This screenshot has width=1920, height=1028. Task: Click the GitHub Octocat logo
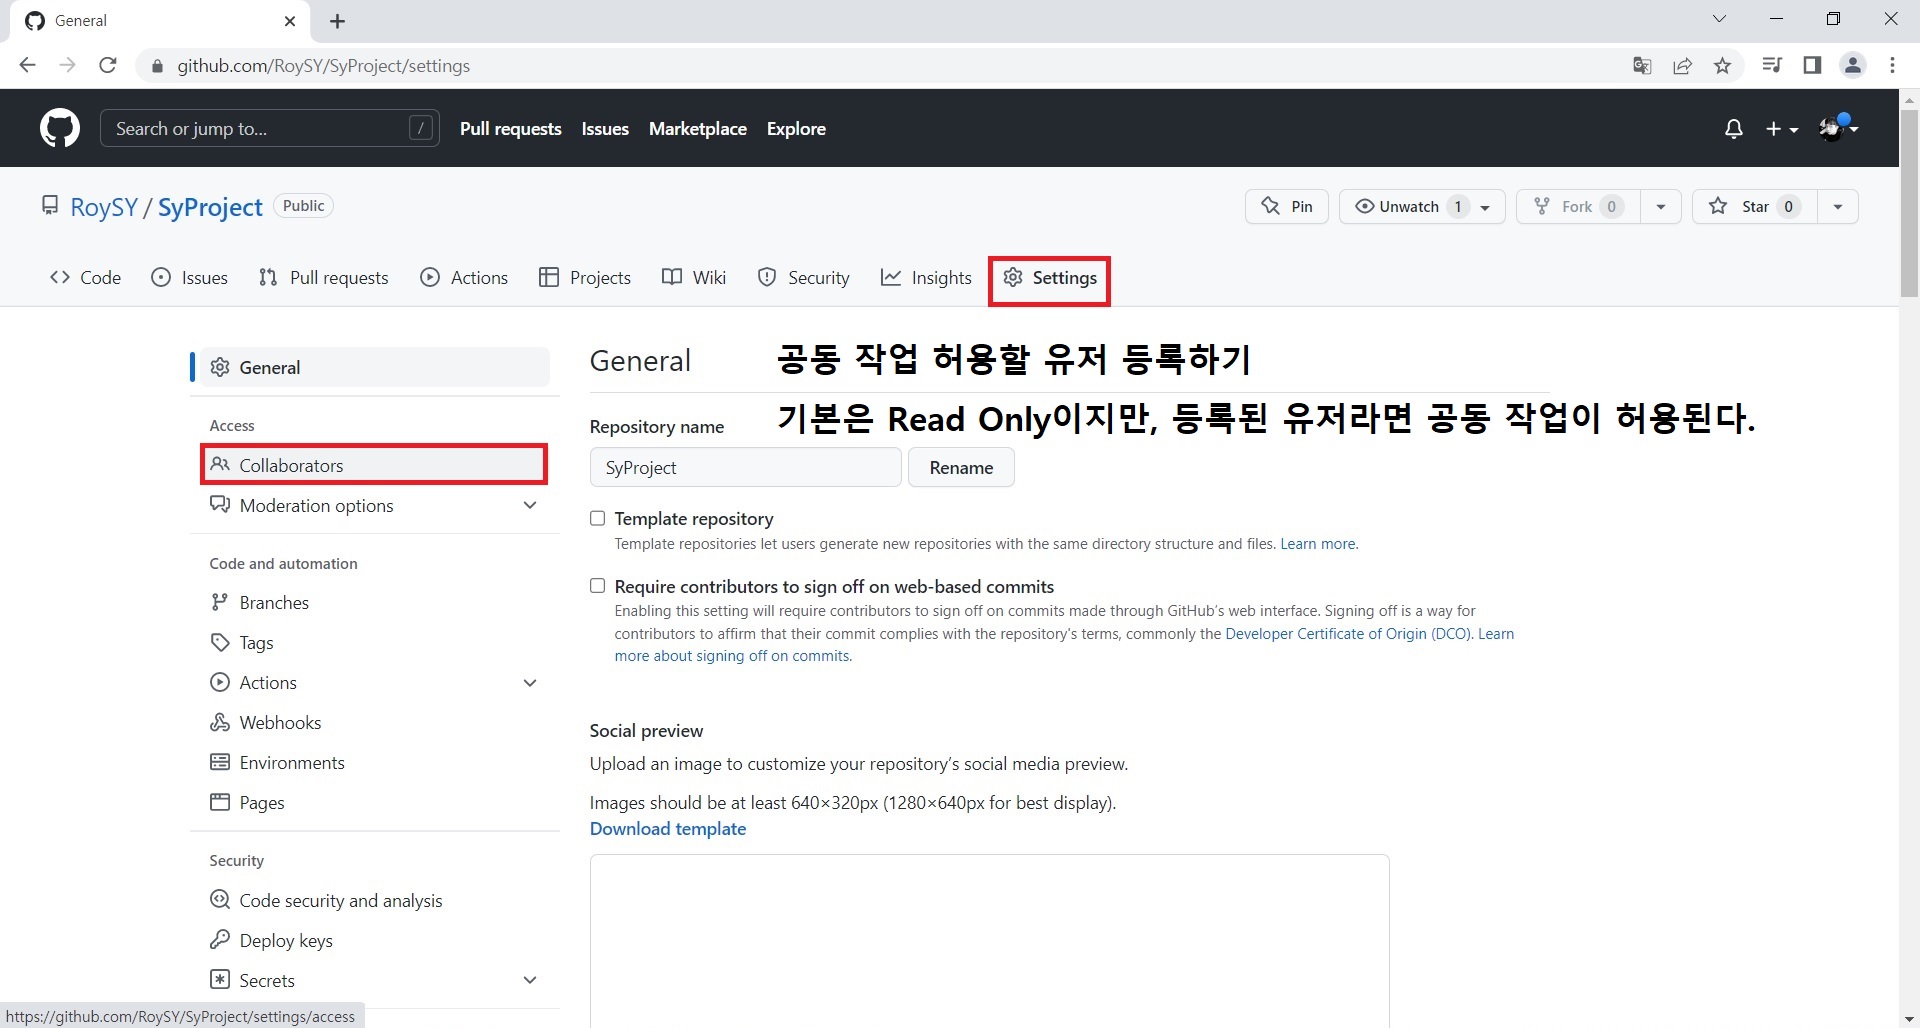tap(60, 128)
